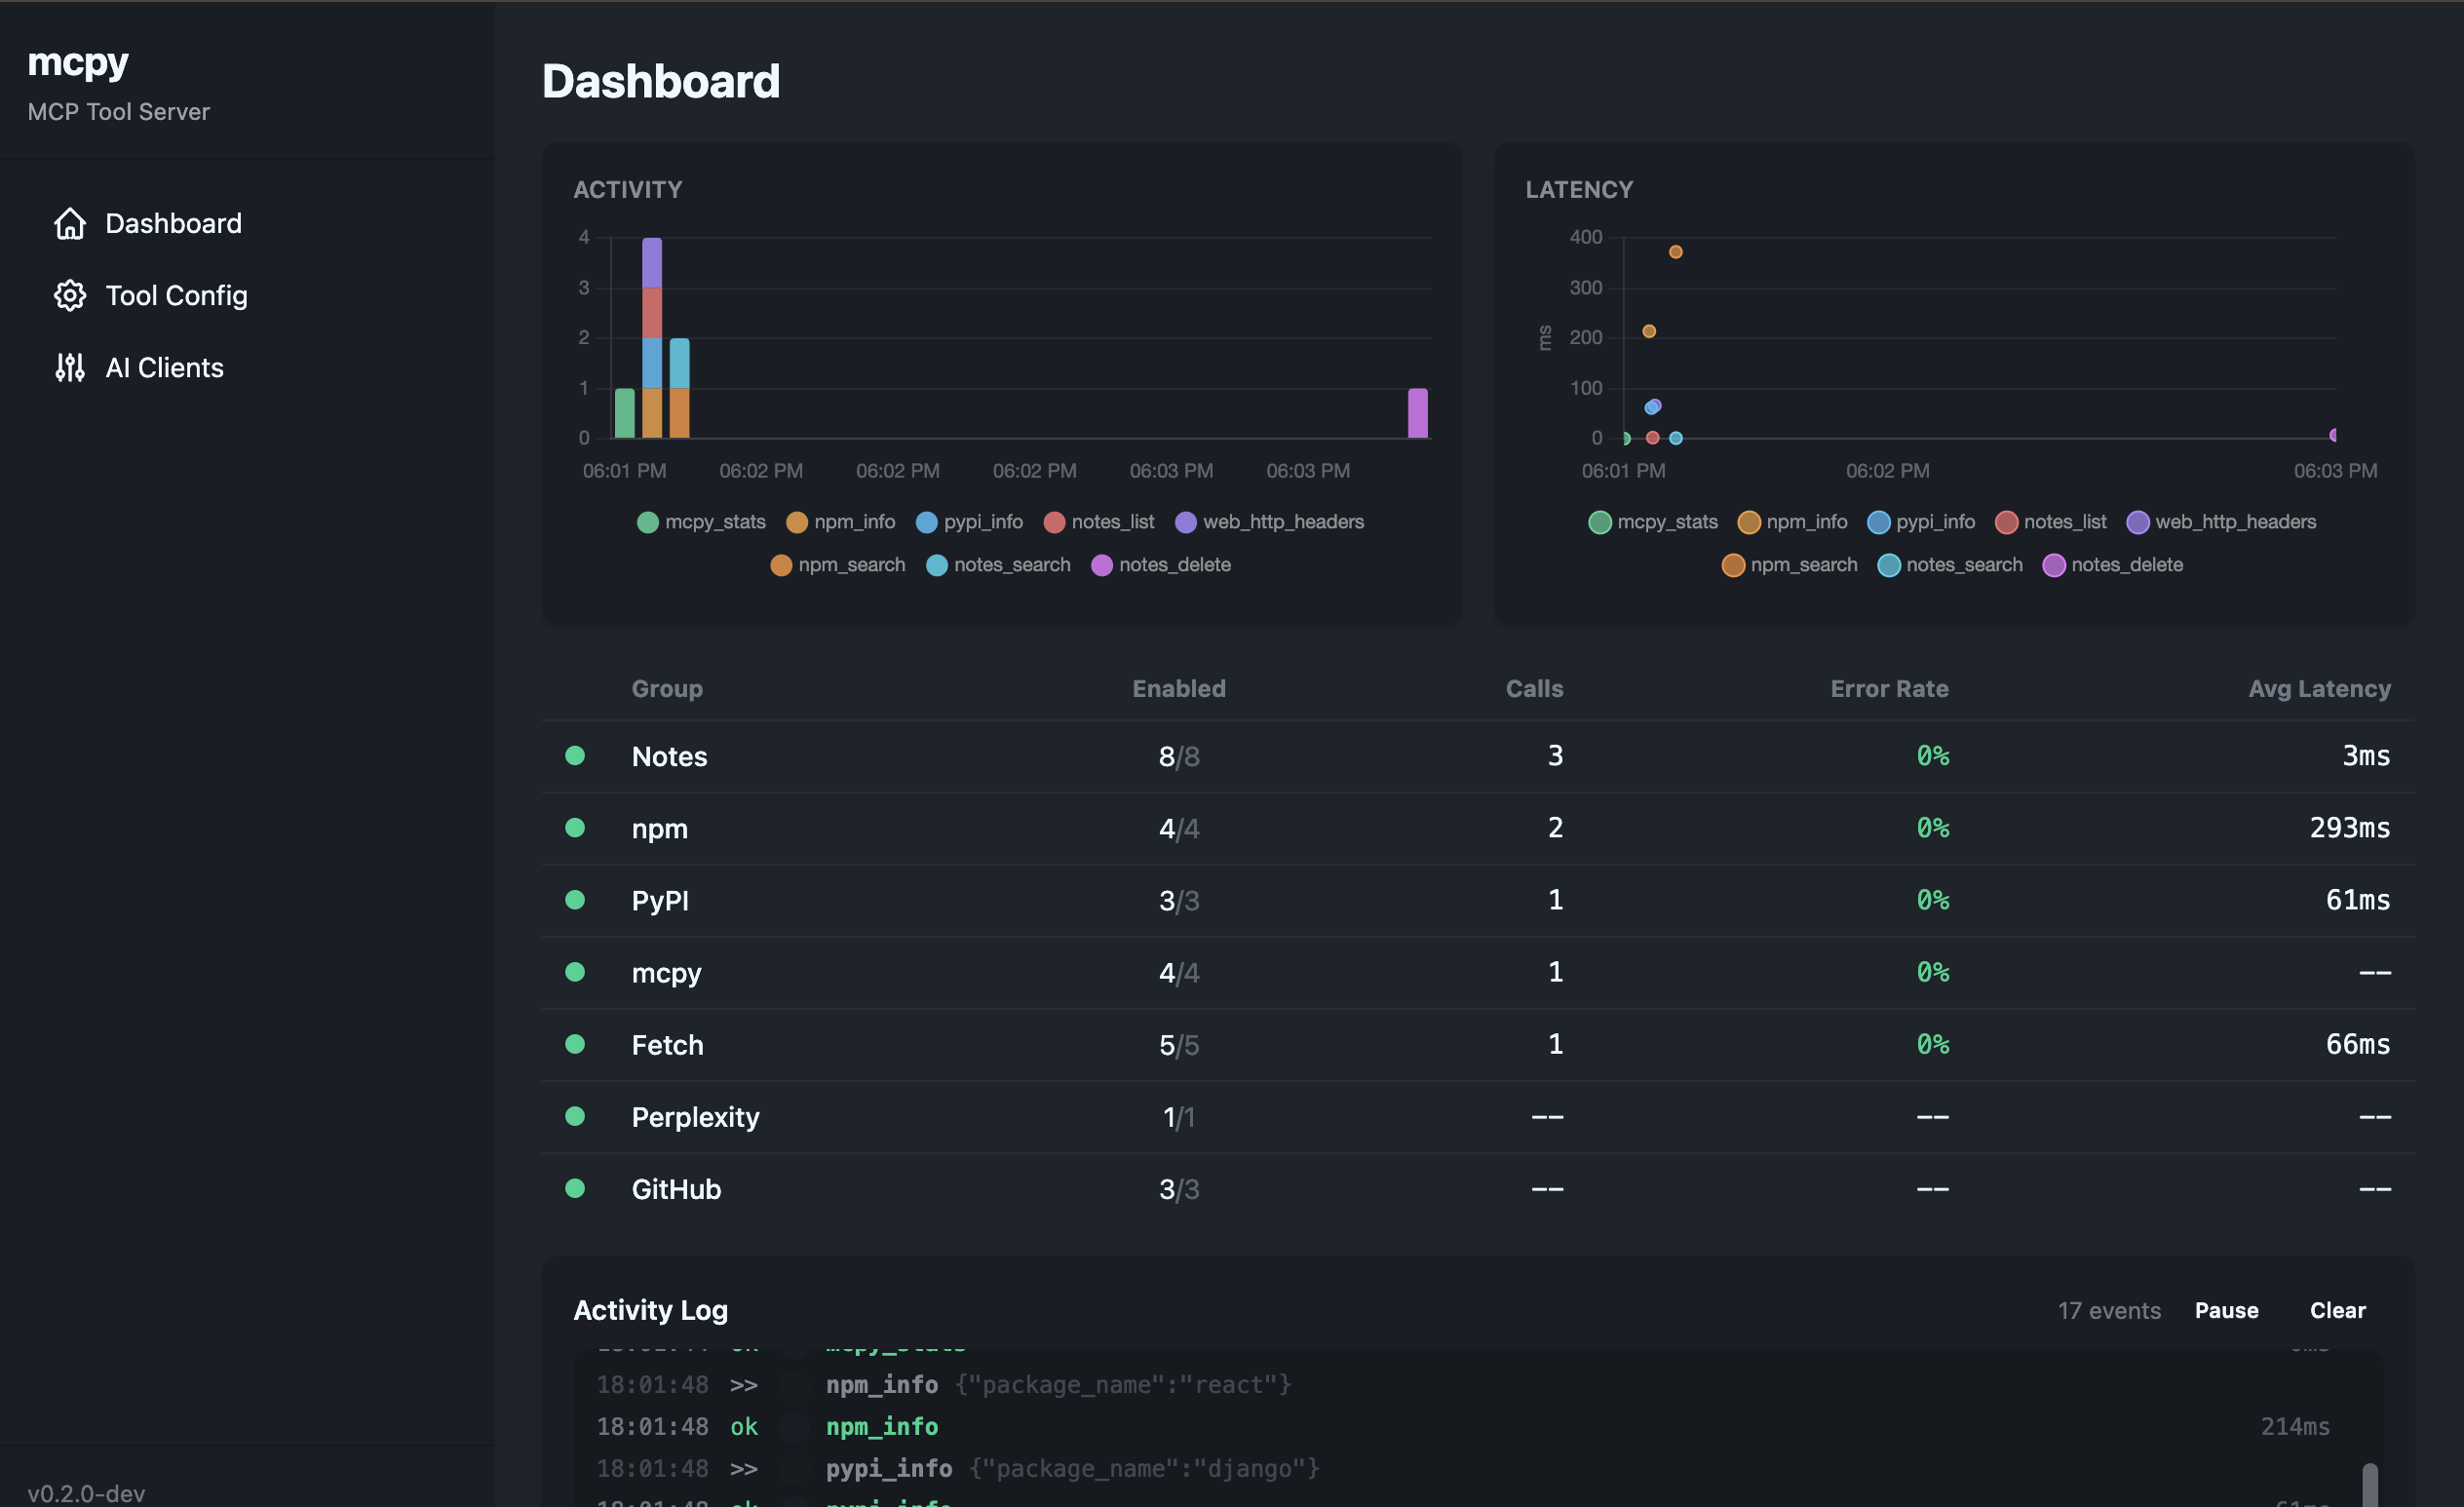The height and width of the screenshot is (1507, 2464).
Task: Clear the Activity Log events
Action: [2337, 1310]
